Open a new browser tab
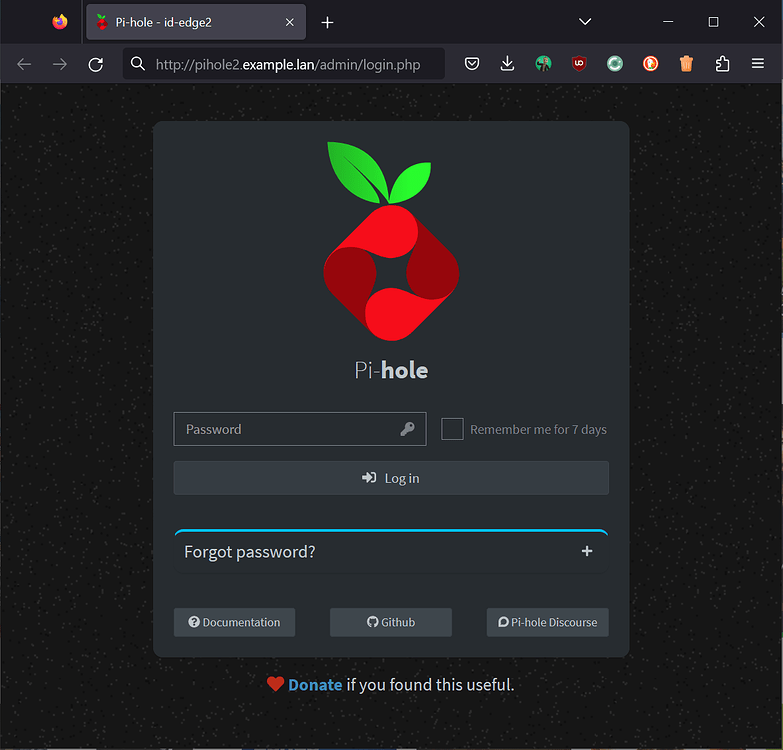Screen dimensions: 783x750 coord(327,22)
